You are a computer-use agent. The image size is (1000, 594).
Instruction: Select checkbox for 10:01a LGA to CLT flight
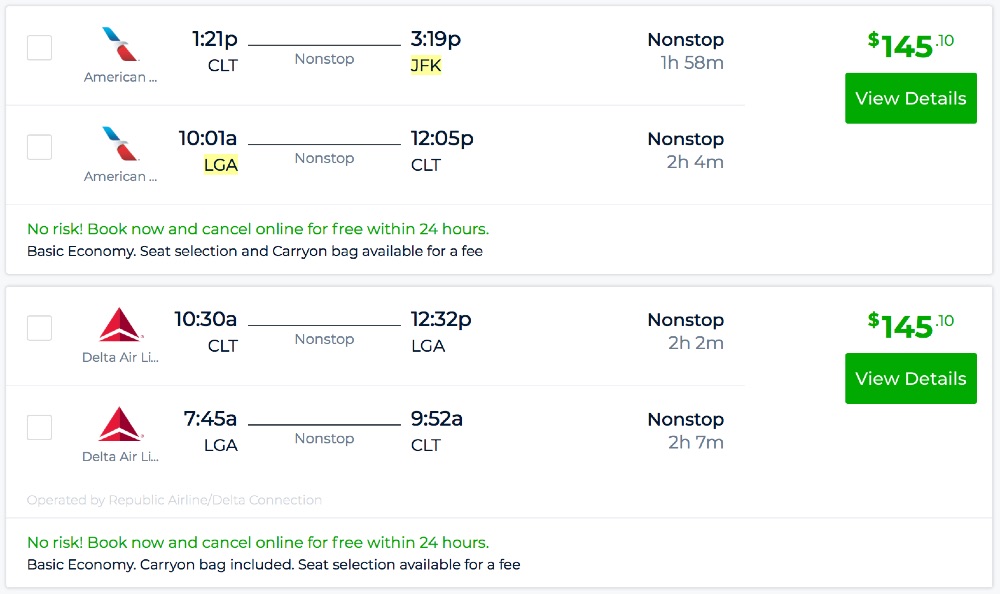point(39,147)
